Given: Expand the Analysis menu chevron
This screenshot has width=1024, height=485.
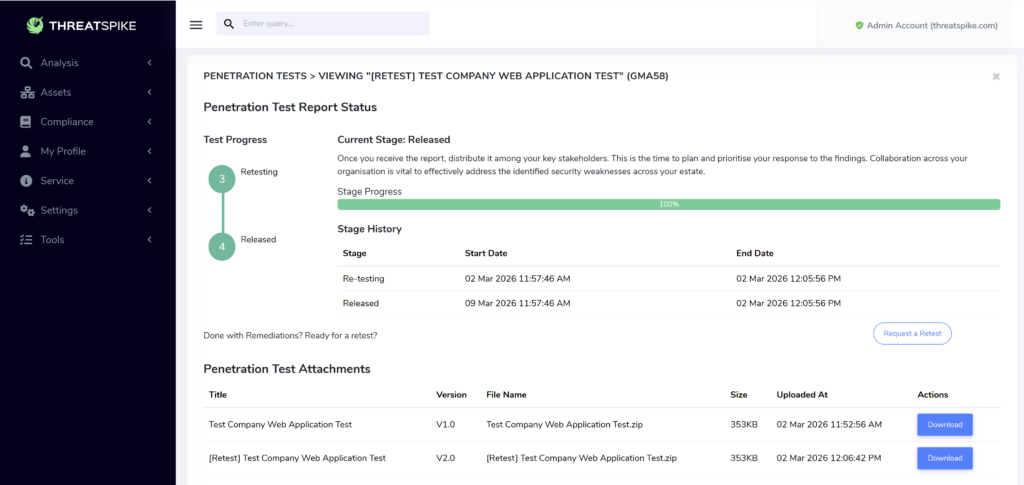Looking at the screenshot, I should point(149,63).
